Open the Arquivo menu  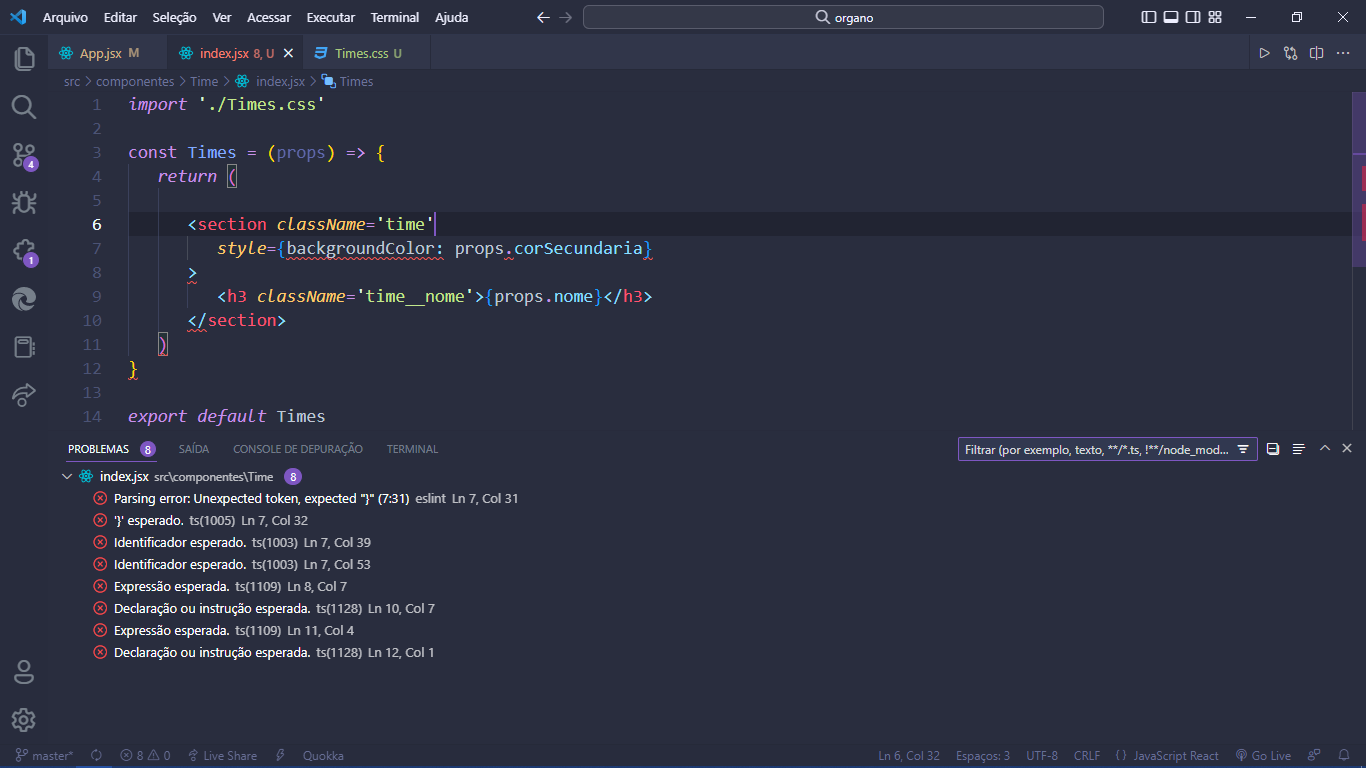pyautogui.click(x=65, y=17)
